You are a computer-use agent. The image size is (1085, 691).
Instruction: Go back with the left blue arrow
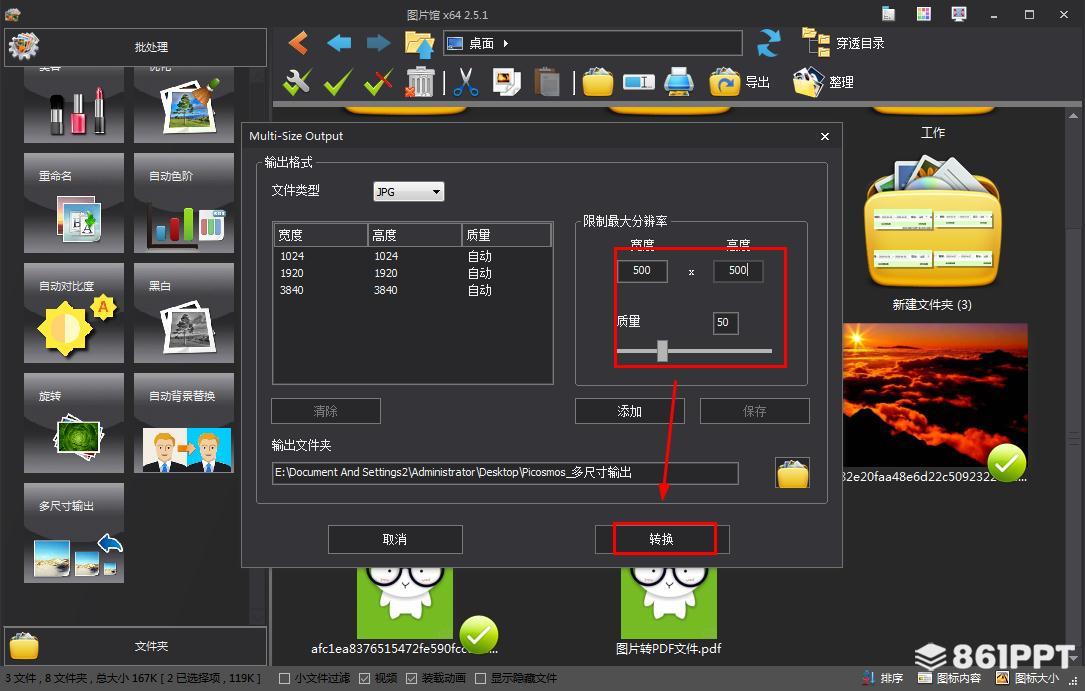tap(339, 43)
